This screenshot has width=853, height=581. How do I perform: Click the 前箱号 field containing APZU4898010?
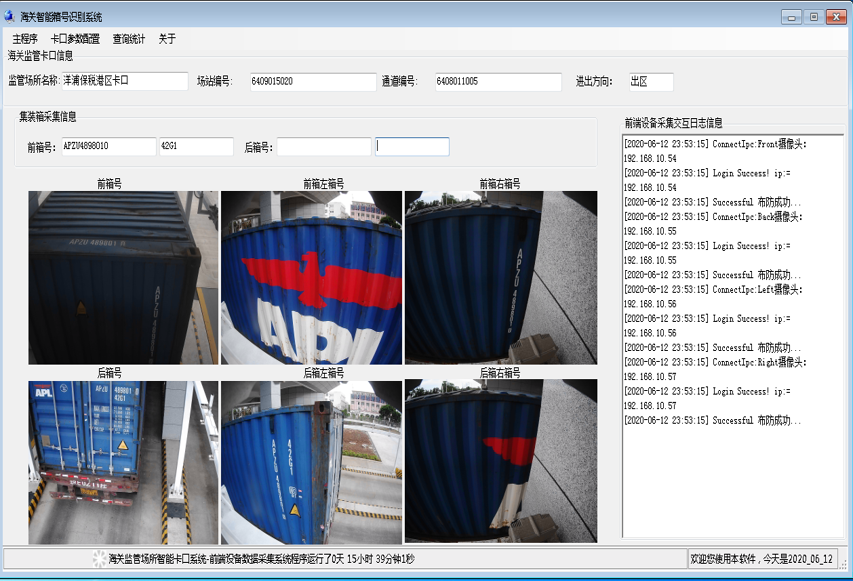(x=109, y=146)
